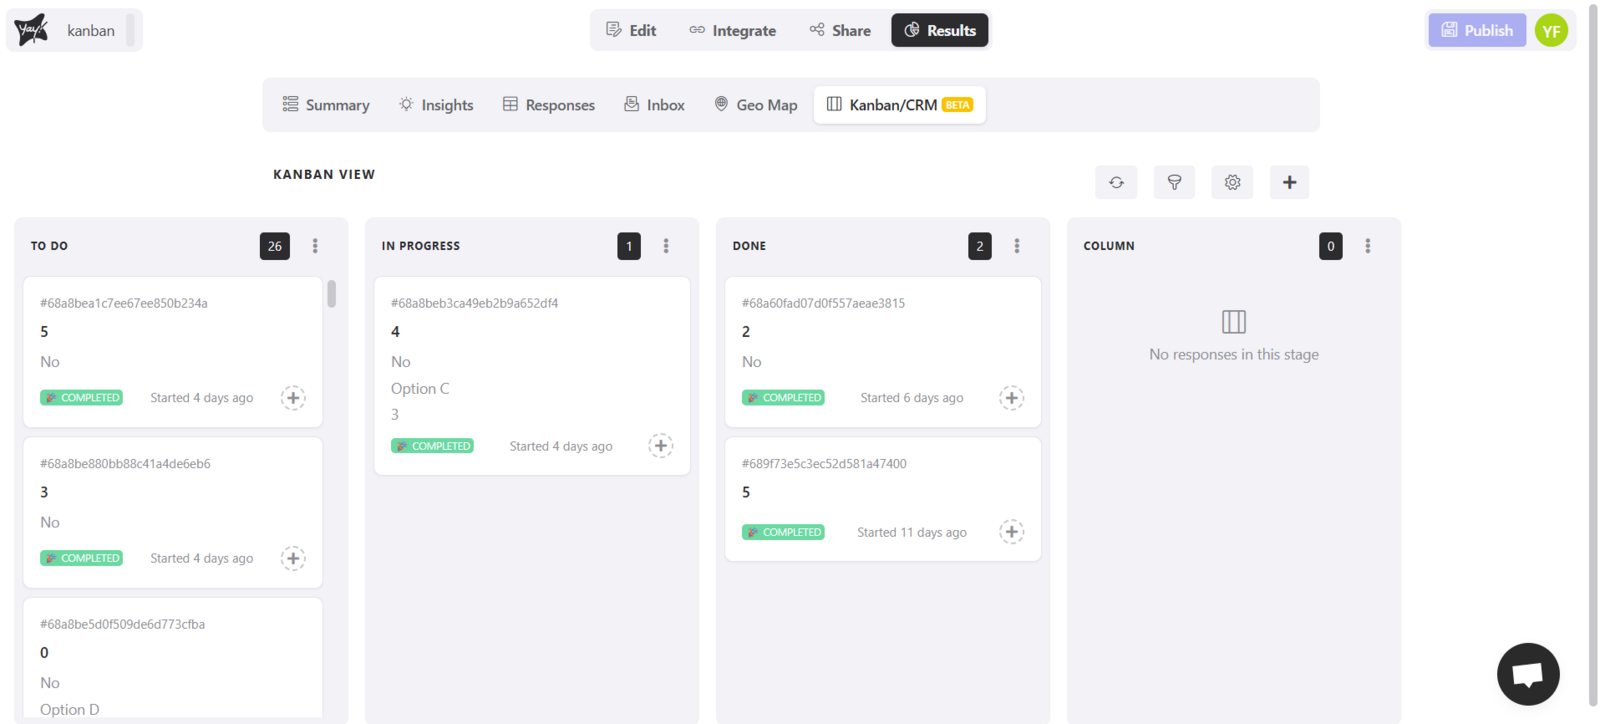Open the chat support bubble
The height and width of the screenshot is (724, 1600).
coord(1527,674)
